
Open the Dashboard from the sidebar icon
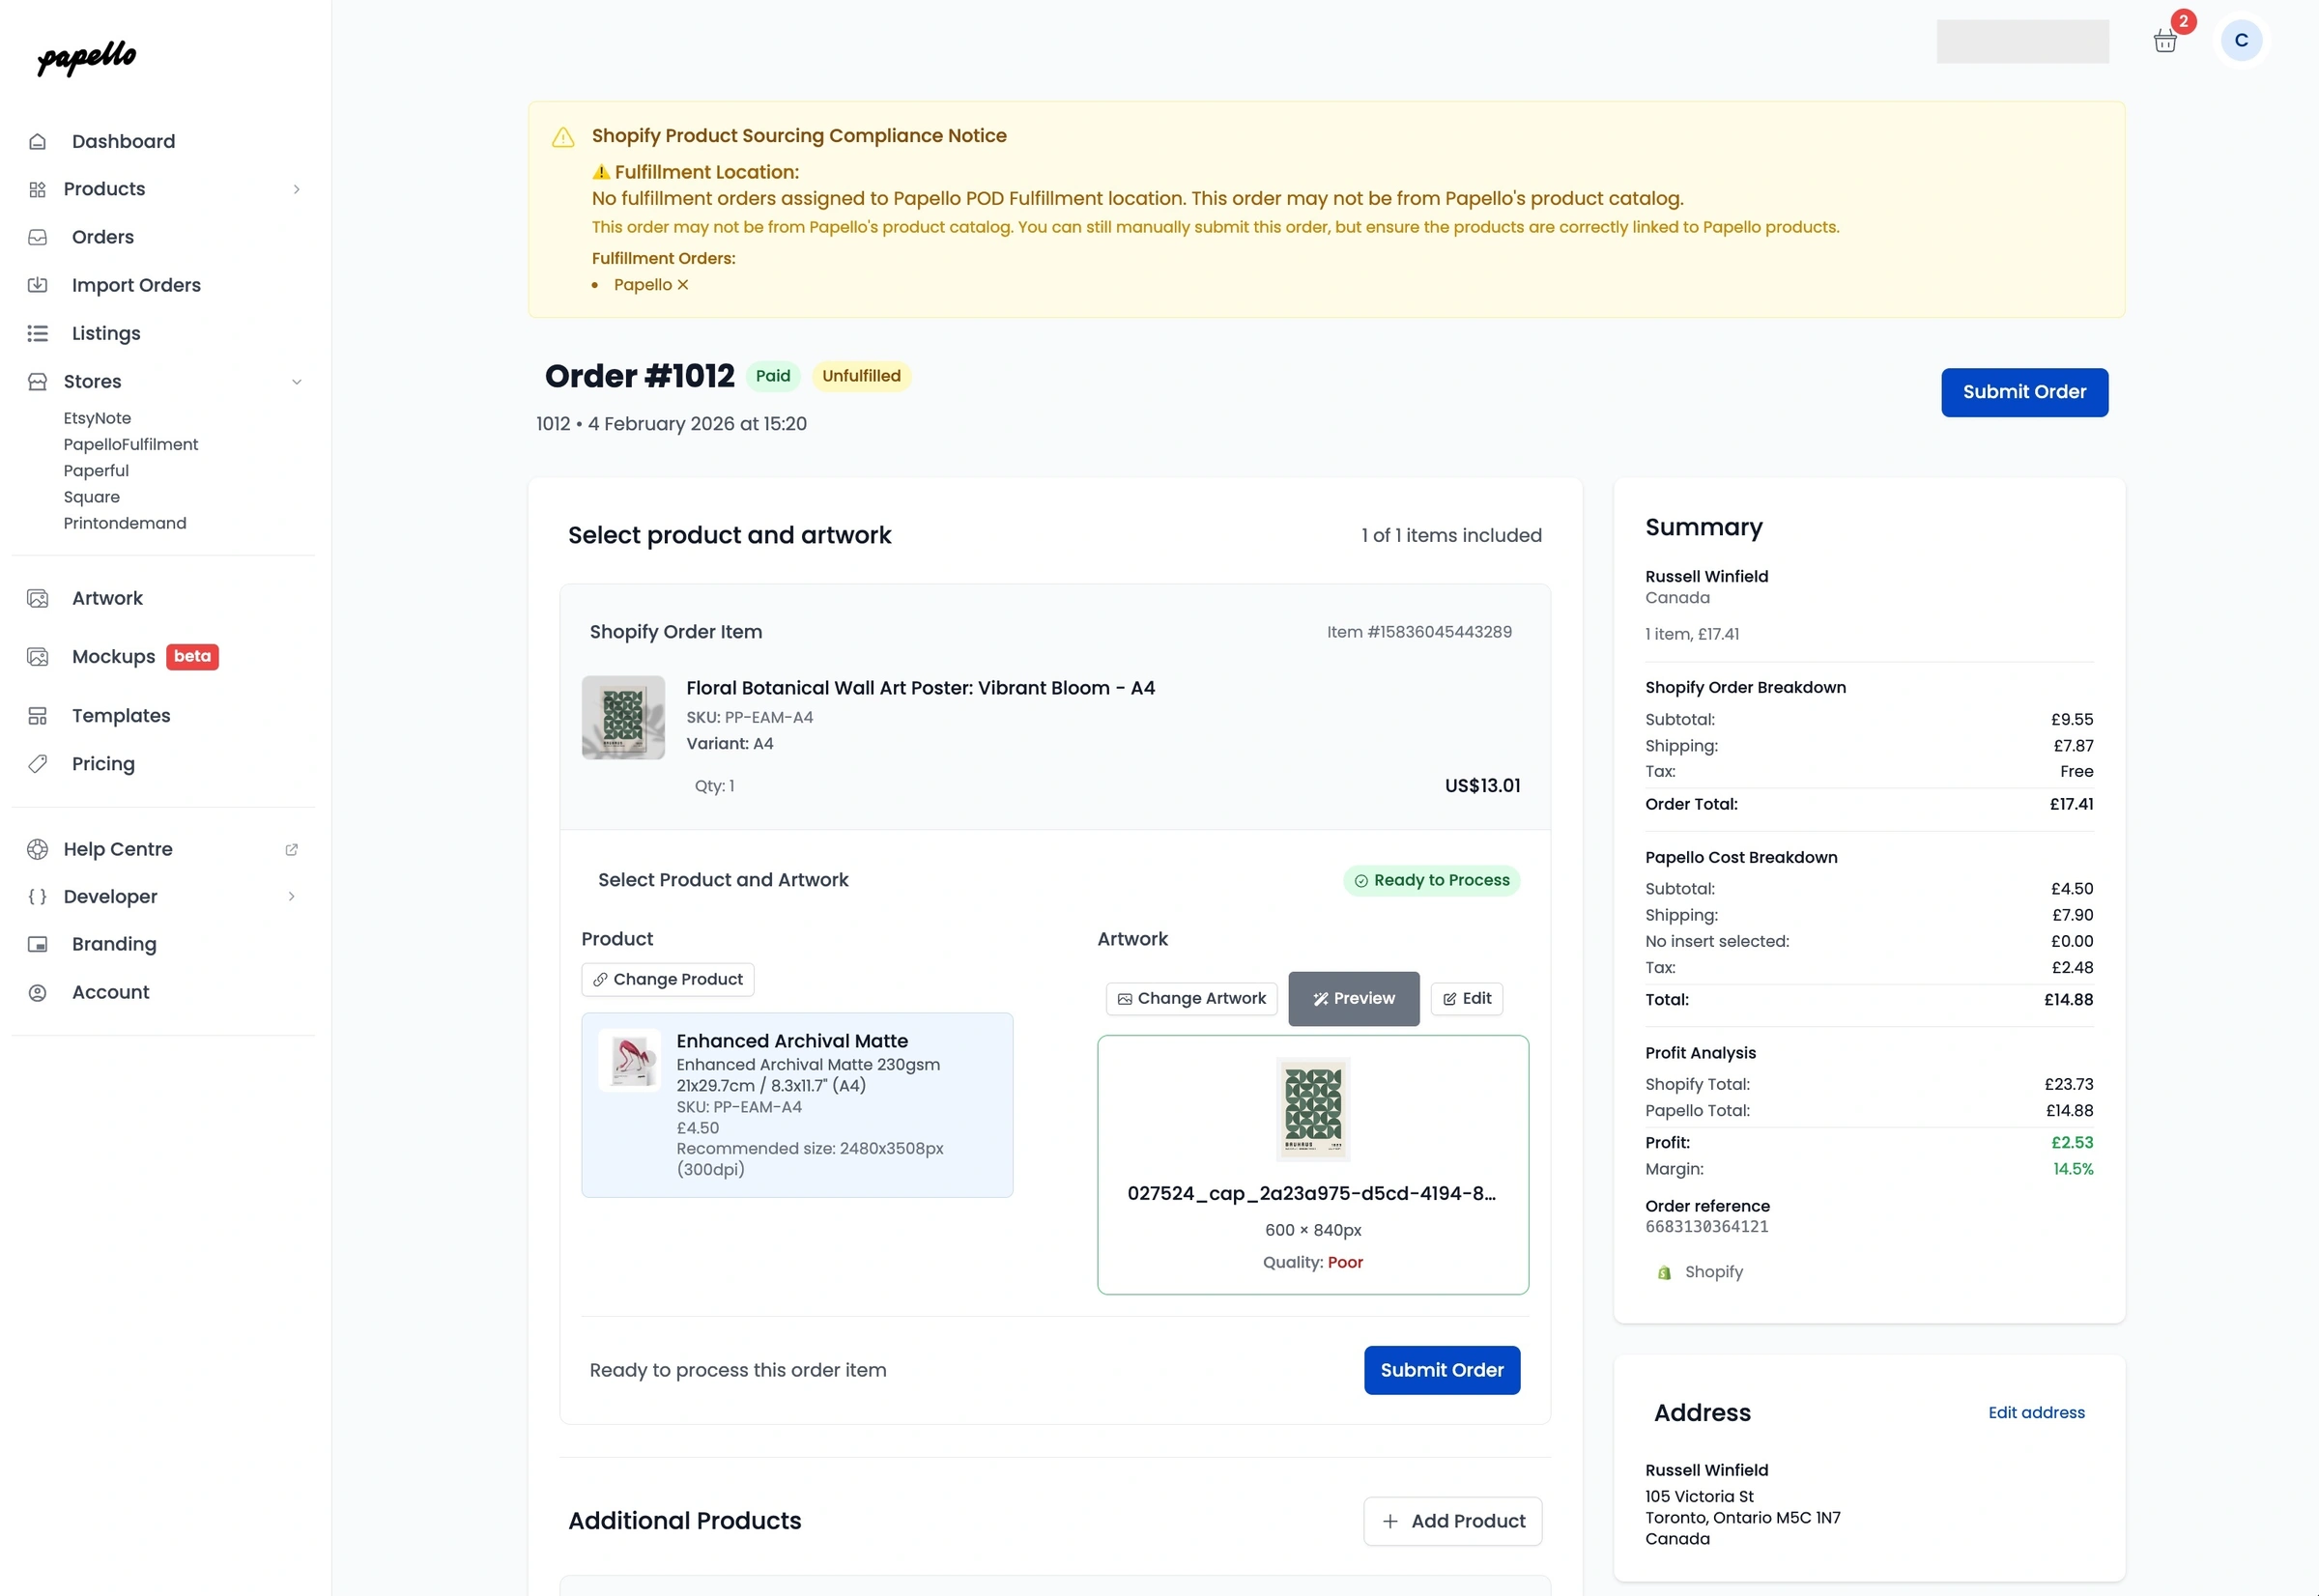[38, 141]
